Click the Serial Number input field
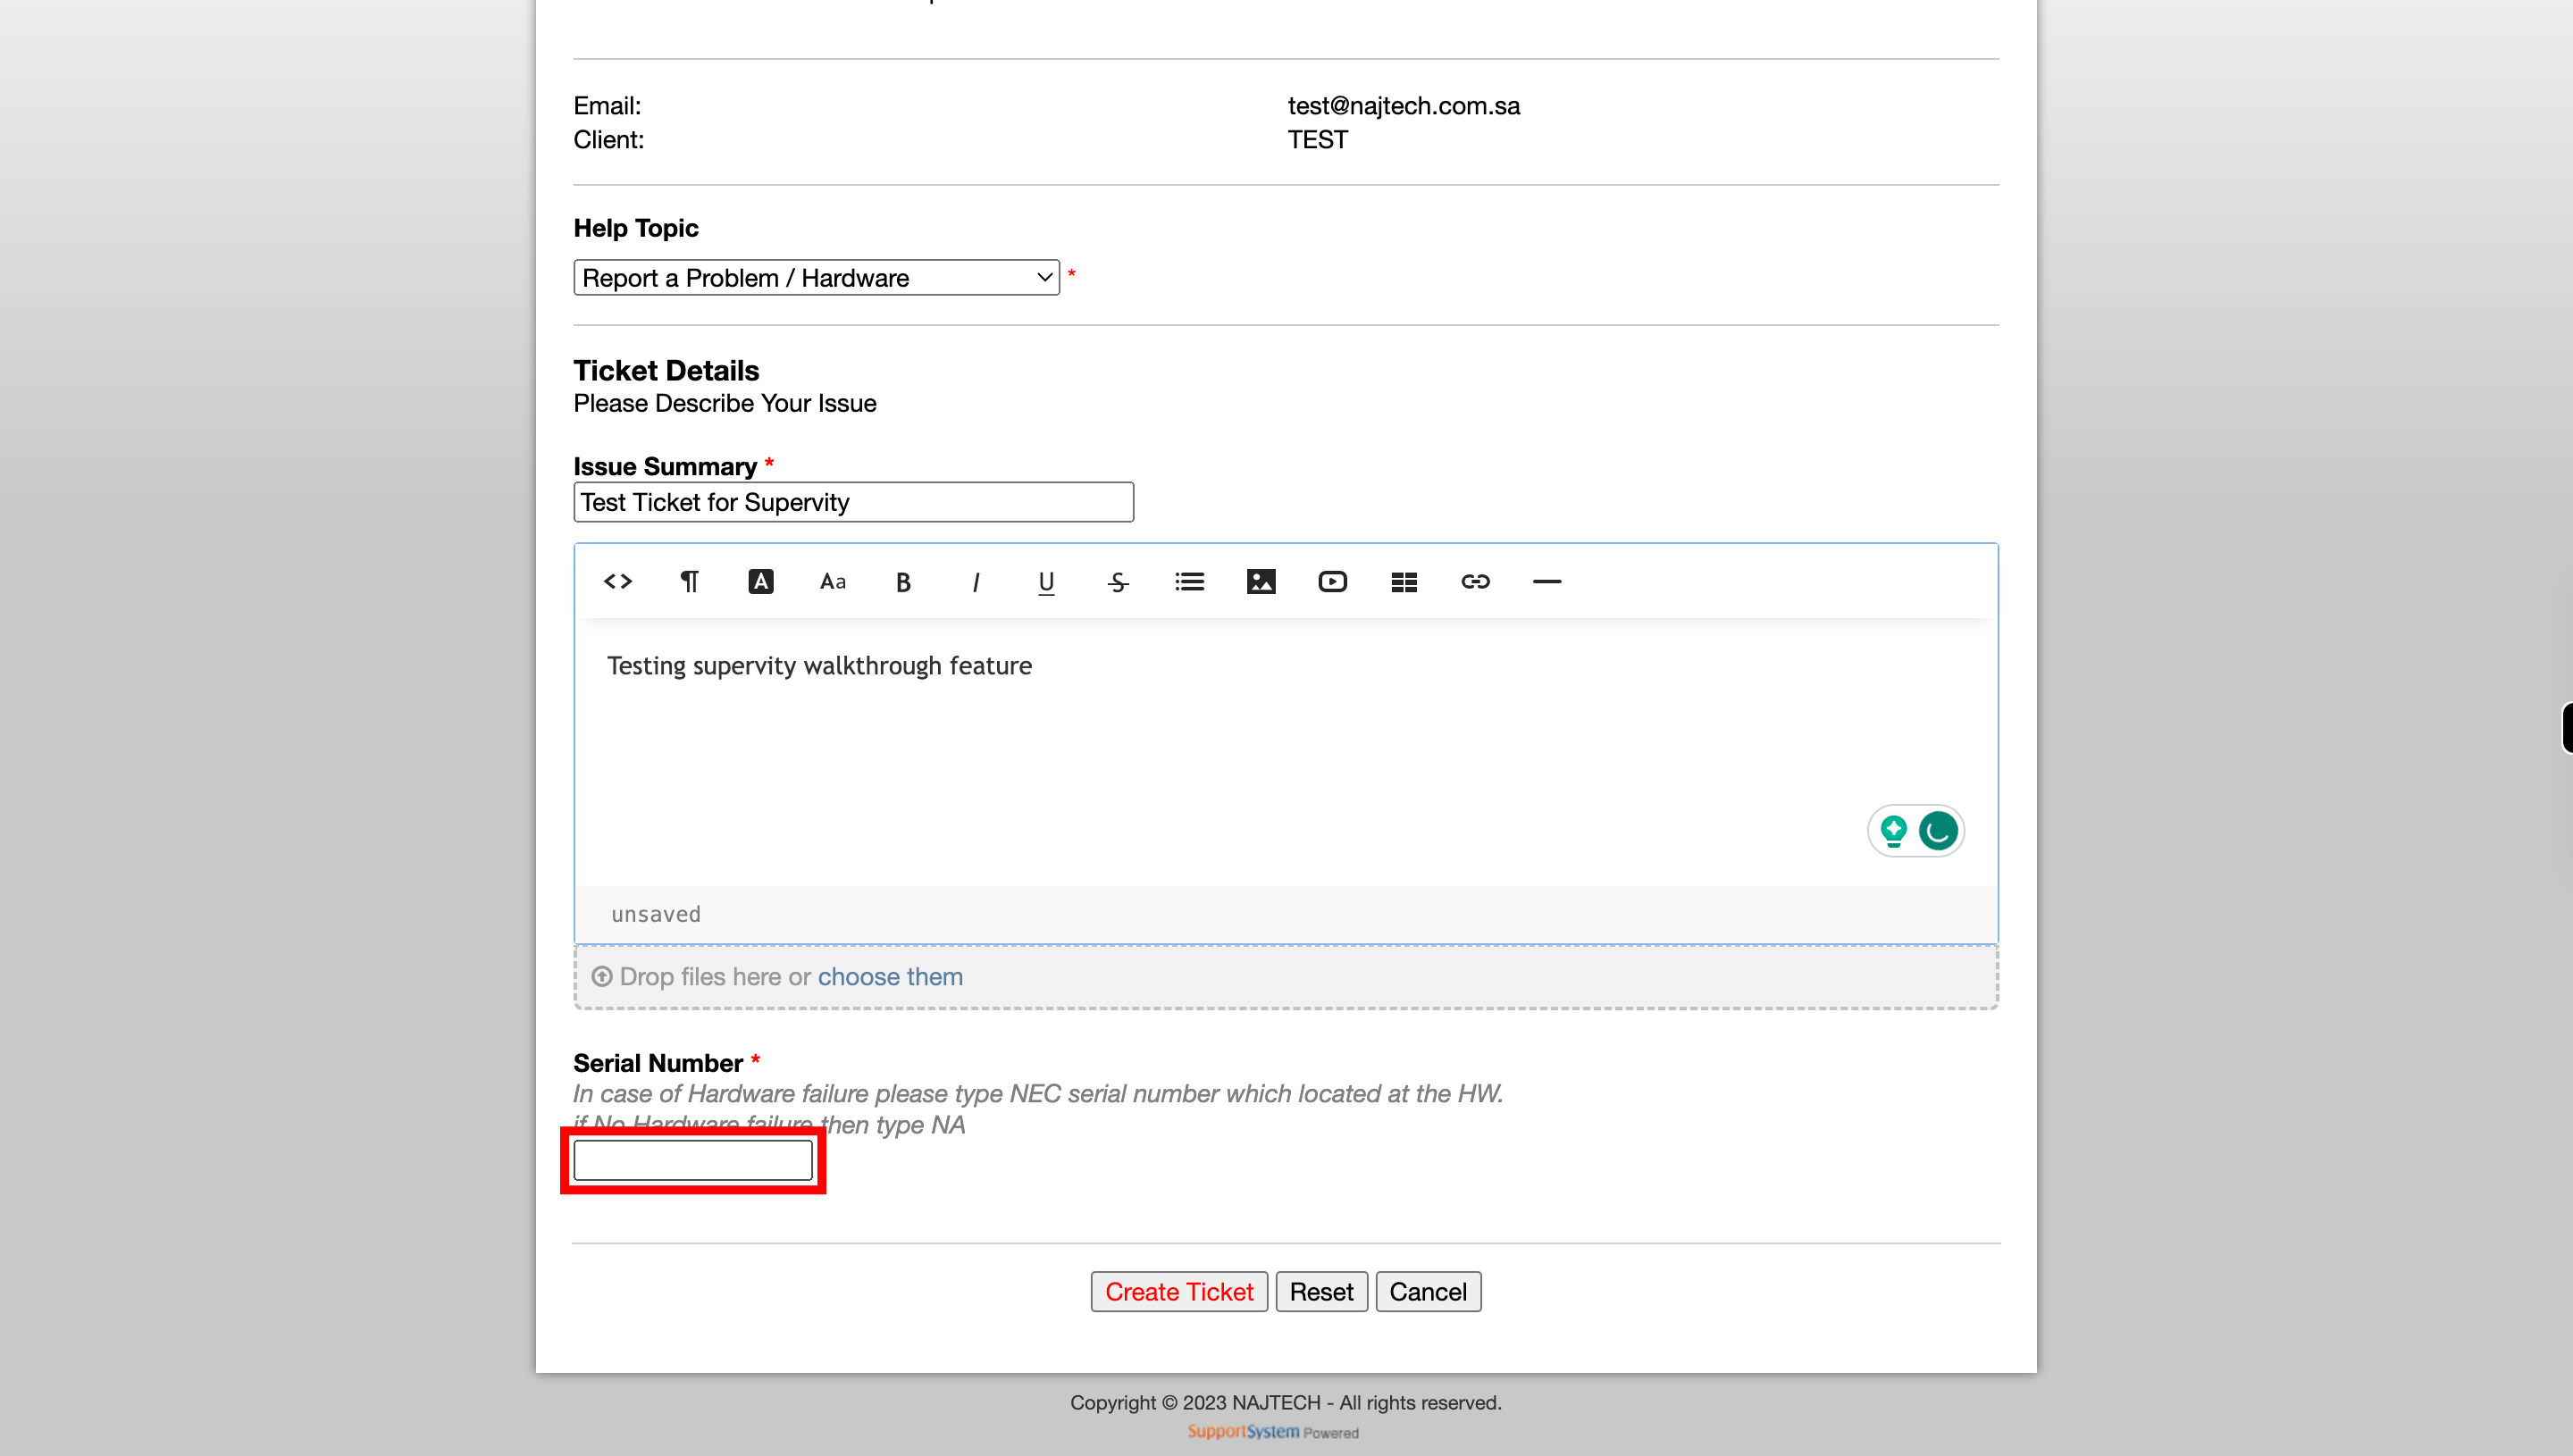Image resolution: width=2573 pixels, height=1456 pixels. coord(691,1159)
